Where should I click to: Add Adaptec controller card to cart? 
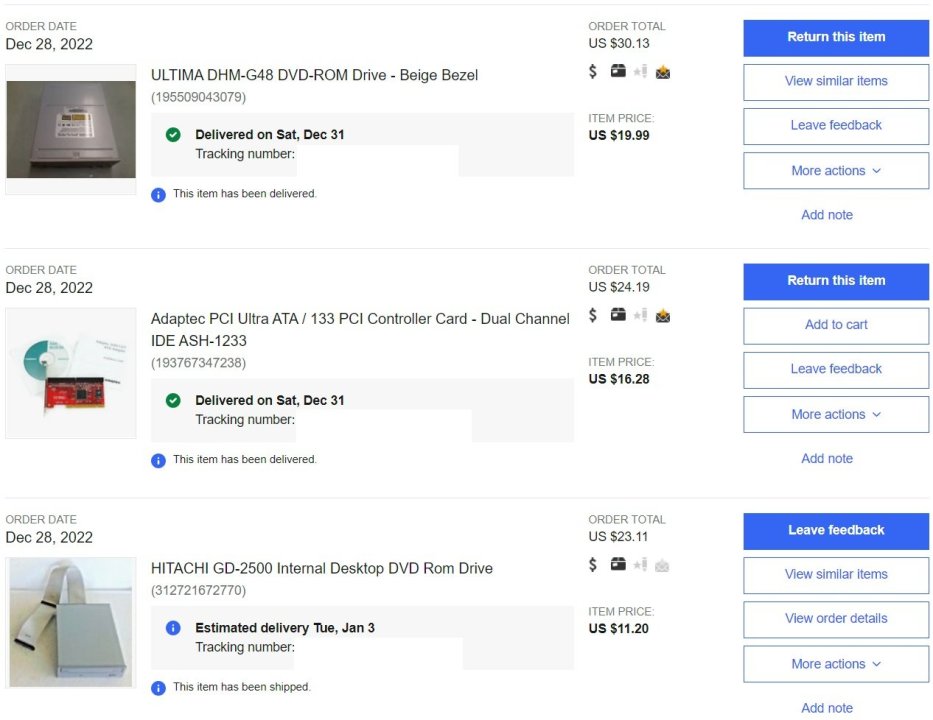point(836,325)
